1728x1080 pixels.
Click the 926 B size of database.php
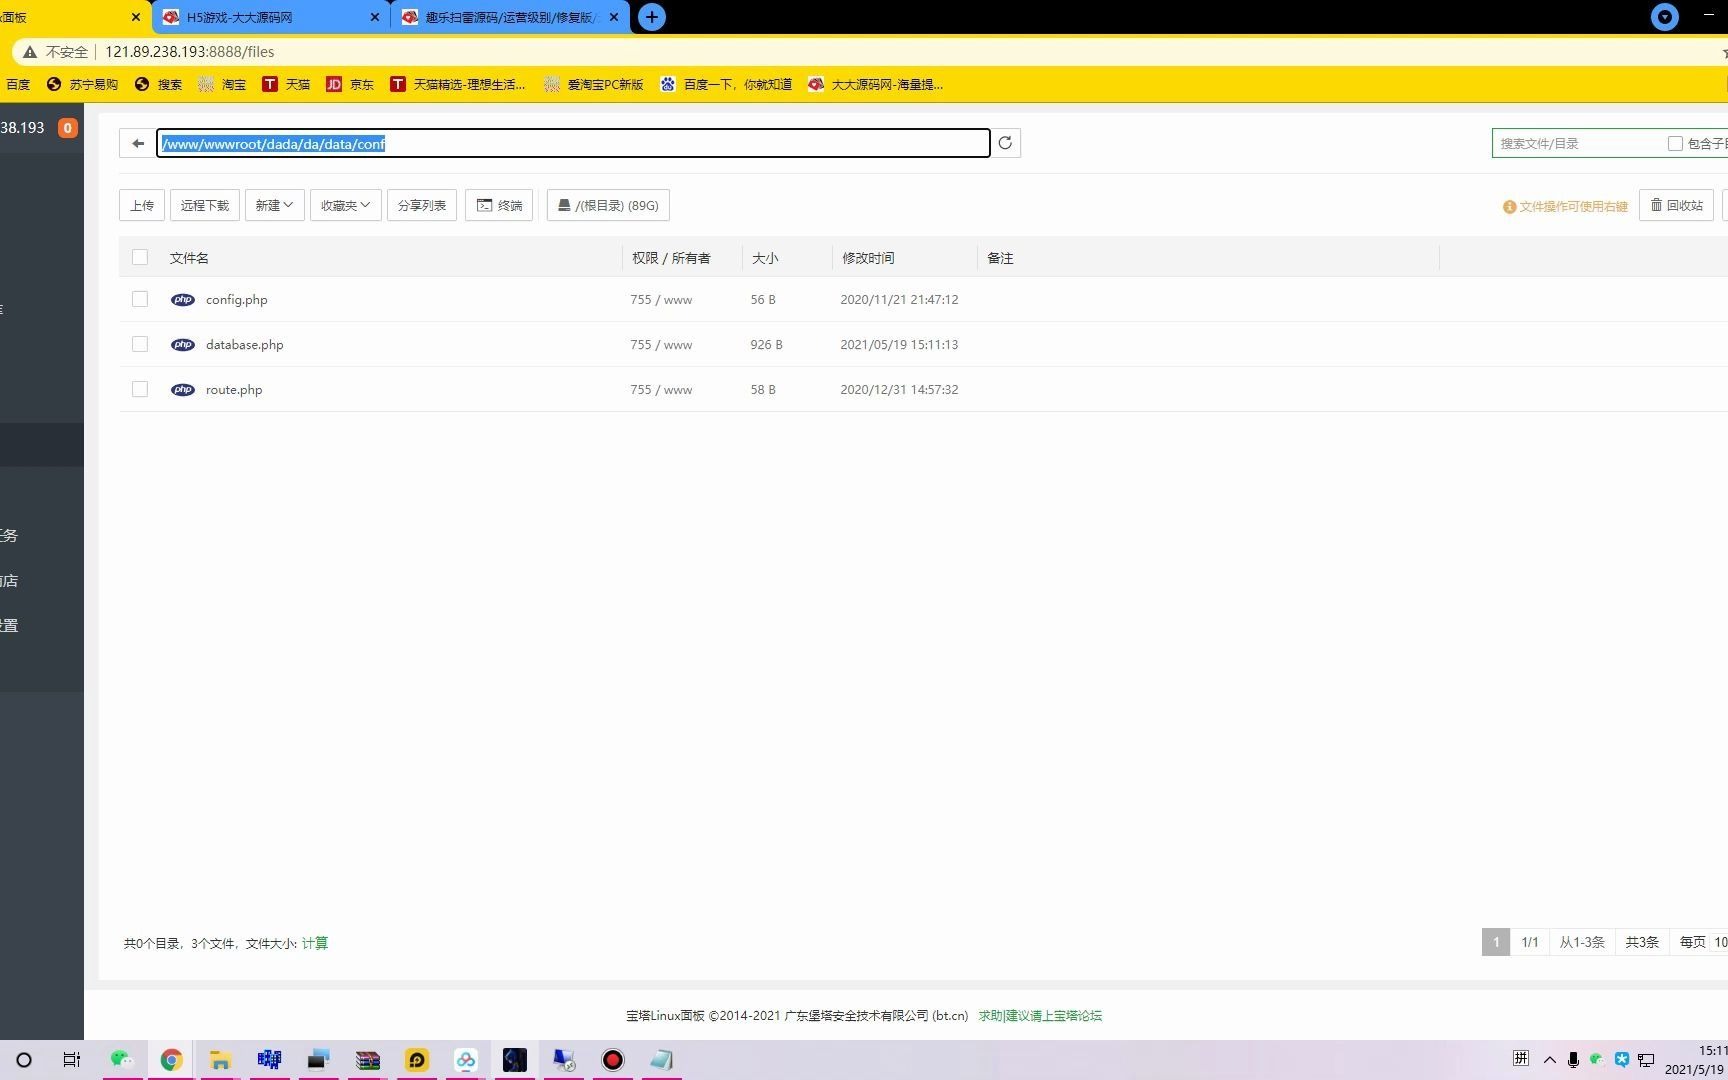pos(767,344)
